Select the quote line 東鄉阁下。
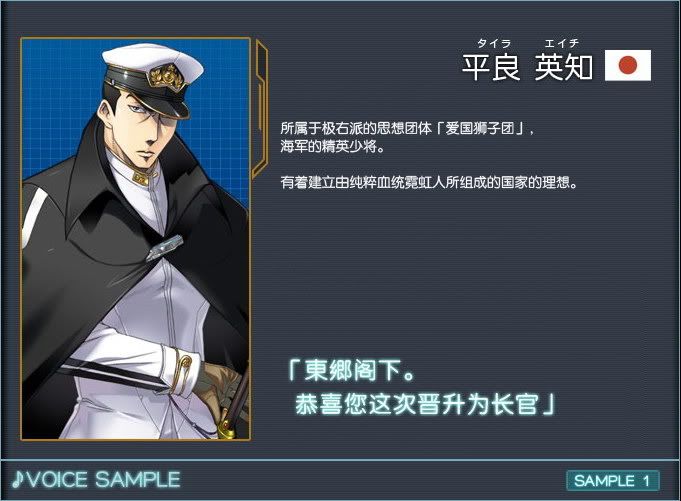681x501 pixels. tap(351, 370)
